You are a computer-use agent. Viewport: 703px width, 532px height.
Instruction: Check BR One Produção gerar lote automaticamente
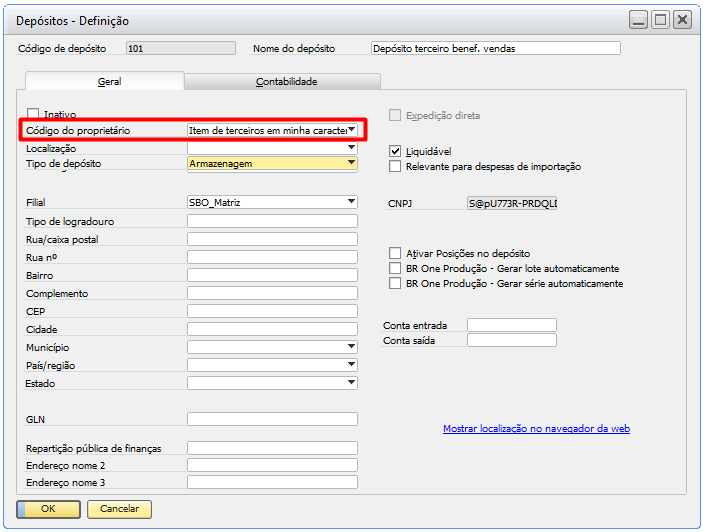pyautogui.click(x=395, y=269)
